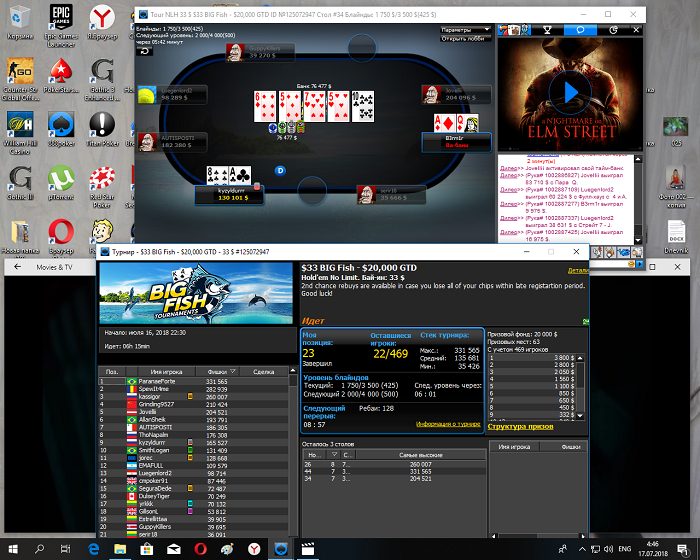The image size is (700, 560).
Task: Select the blue fish emote in chat
Action: point(623,253)
